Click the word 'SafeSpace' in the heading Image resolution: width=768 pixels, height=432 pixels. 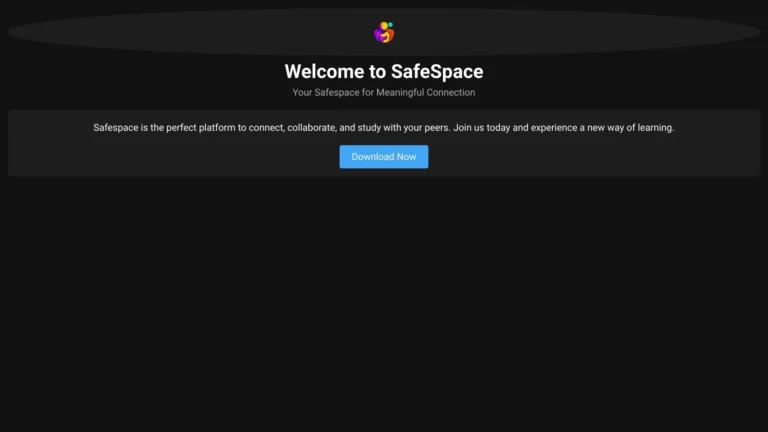point(437,71)
